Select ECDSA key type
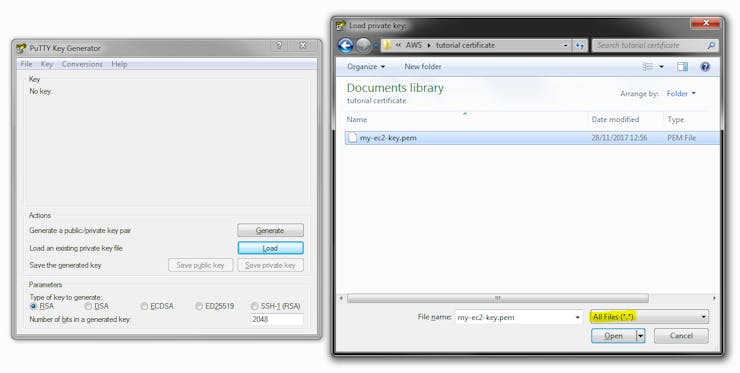This screenshot has height=373, width=740. (144, 306)
